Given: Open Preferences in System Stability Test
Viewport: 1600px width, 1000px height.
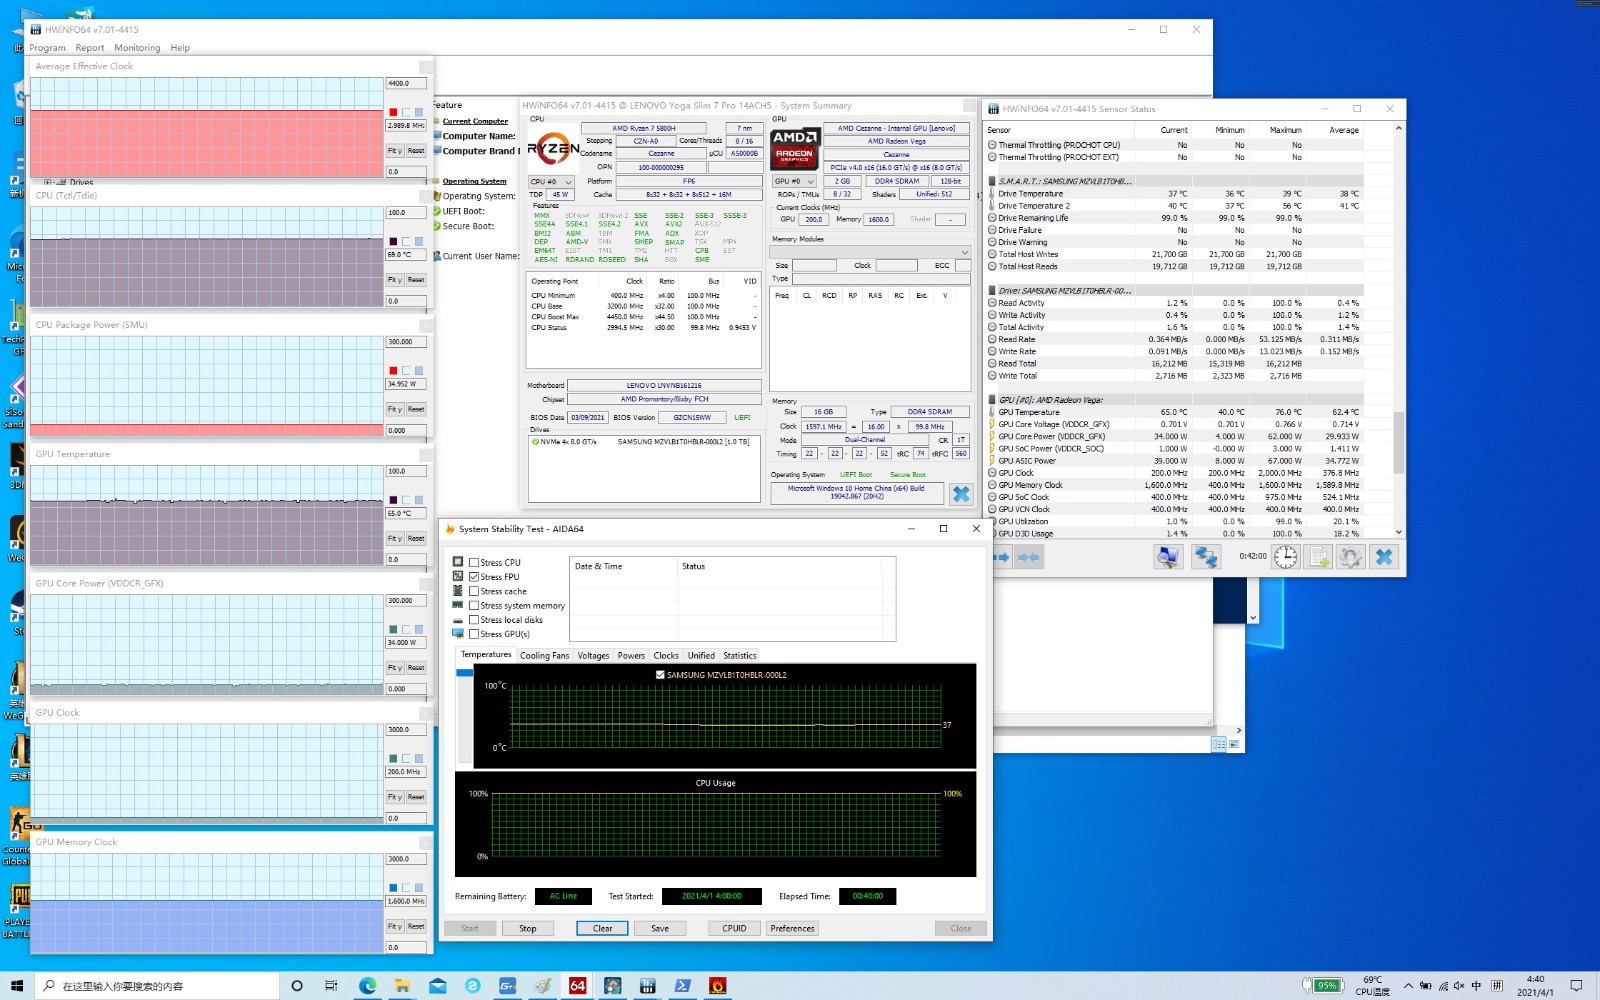Looking at the screenshot, I should (x=792, y=929).
